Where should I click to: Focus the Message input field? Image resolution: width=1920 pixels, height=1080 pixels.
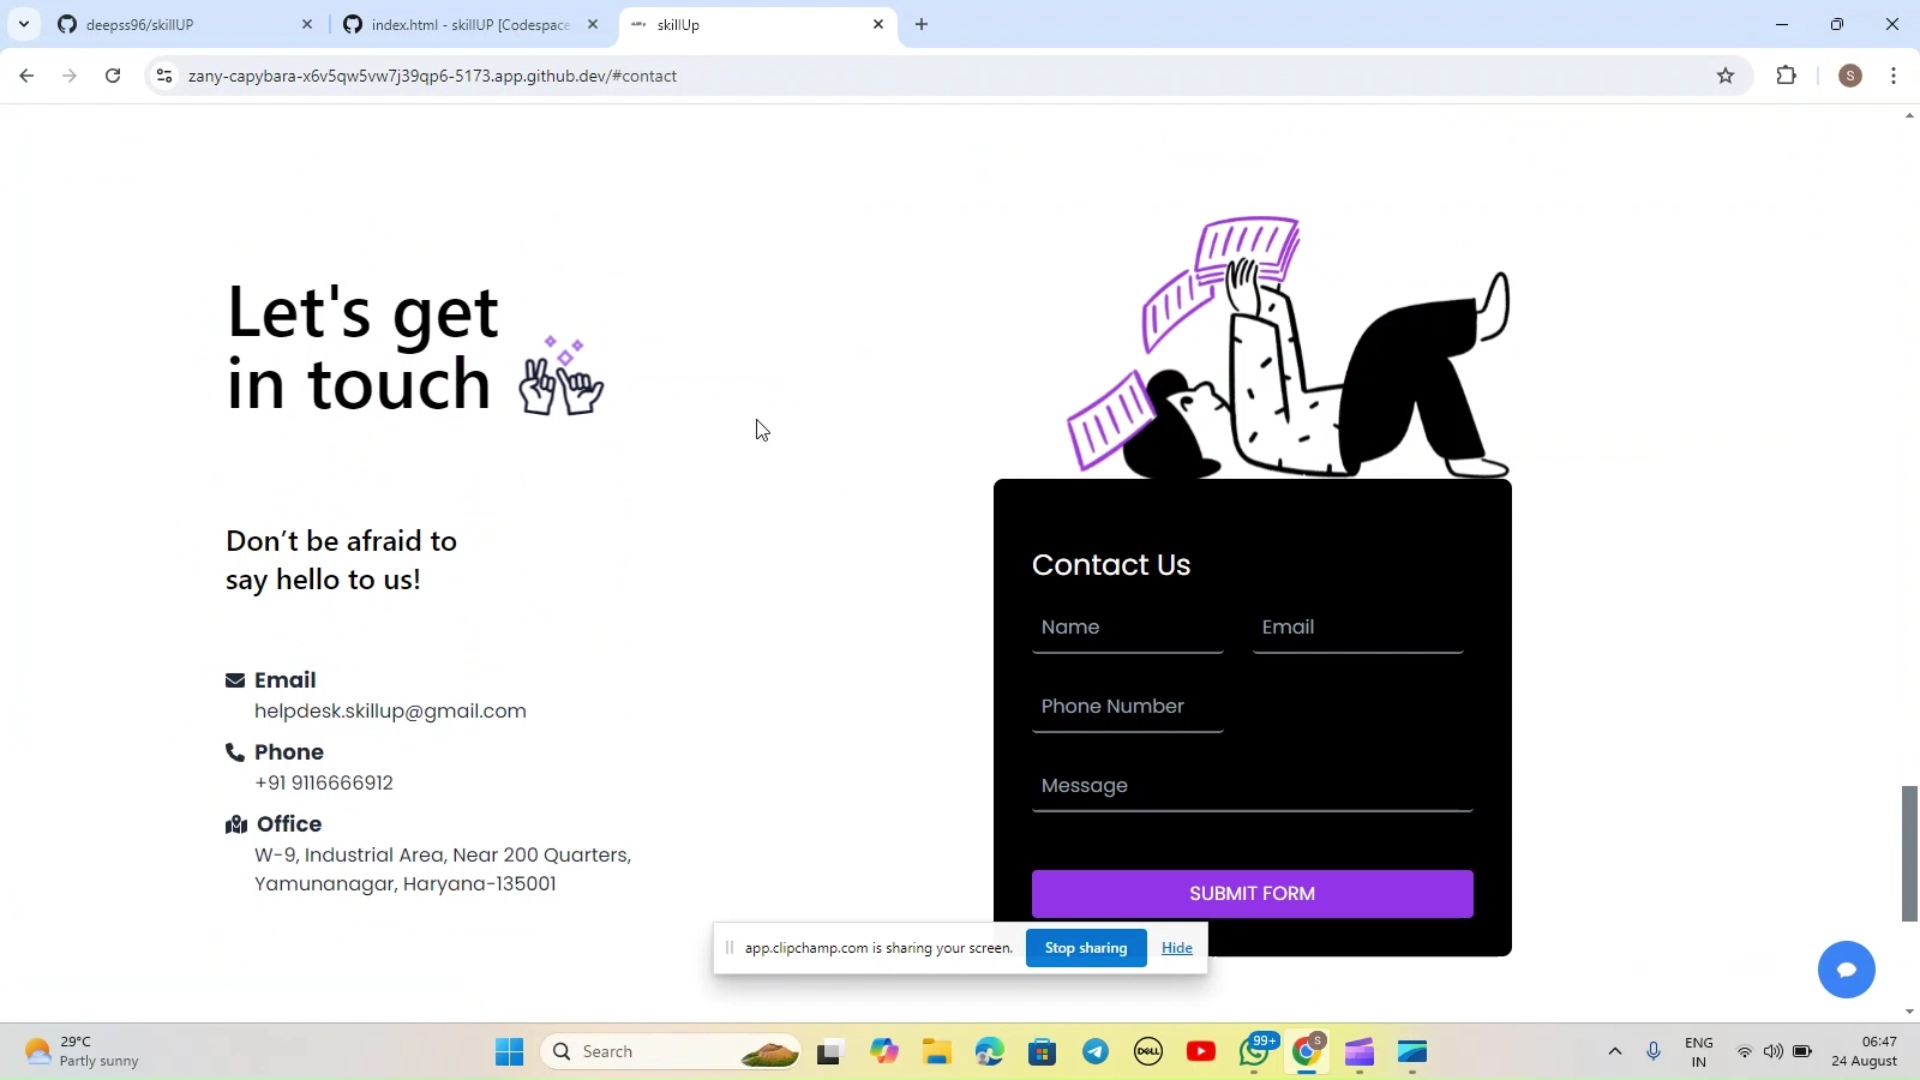(1251, 786)
